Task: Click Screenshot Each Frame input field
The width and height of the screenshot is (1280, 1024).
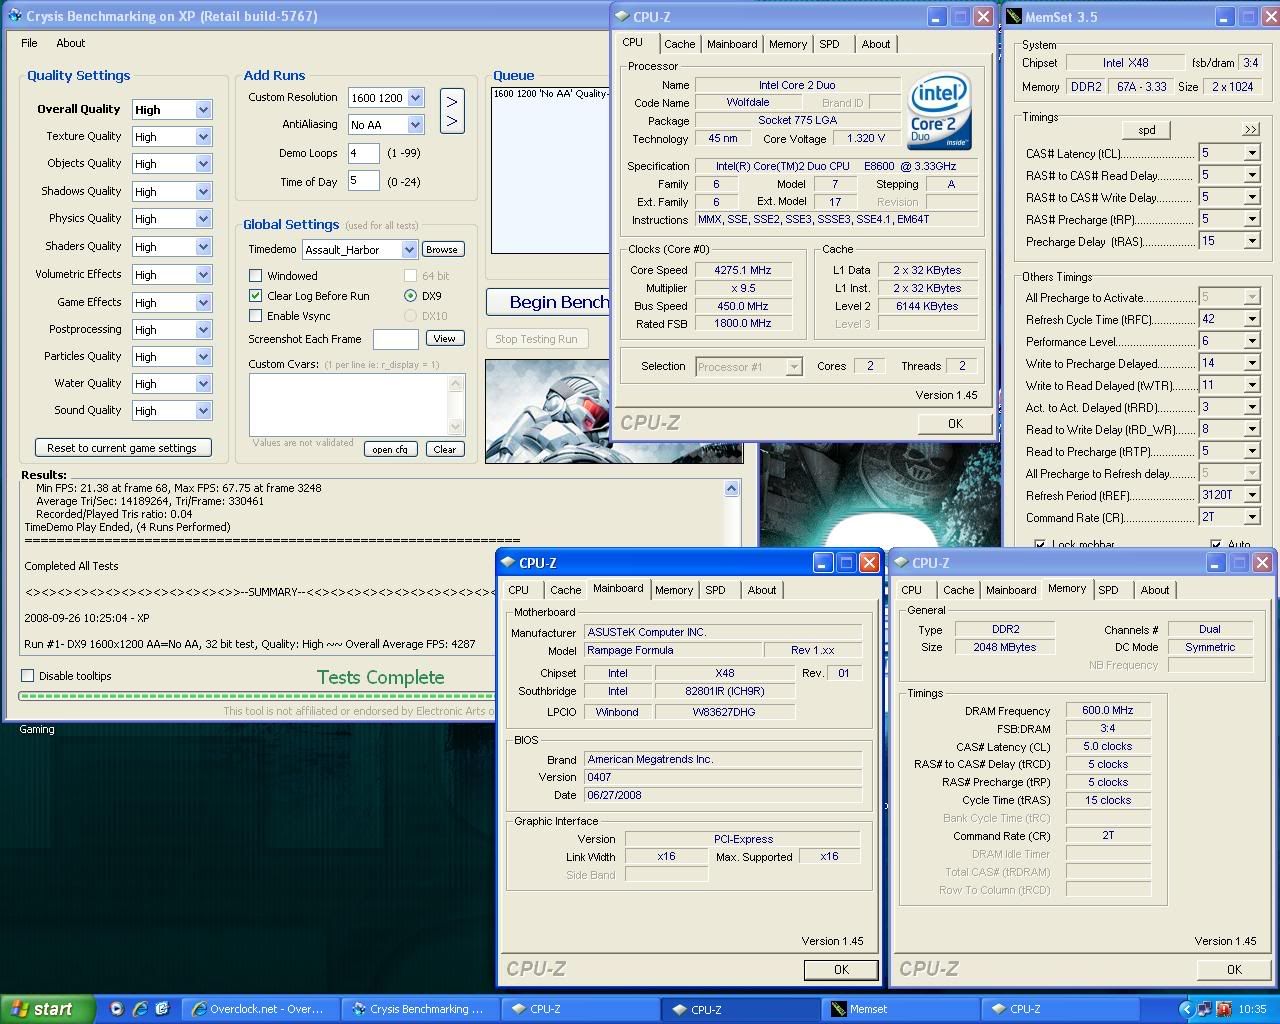Action: [x=395, y=339]
